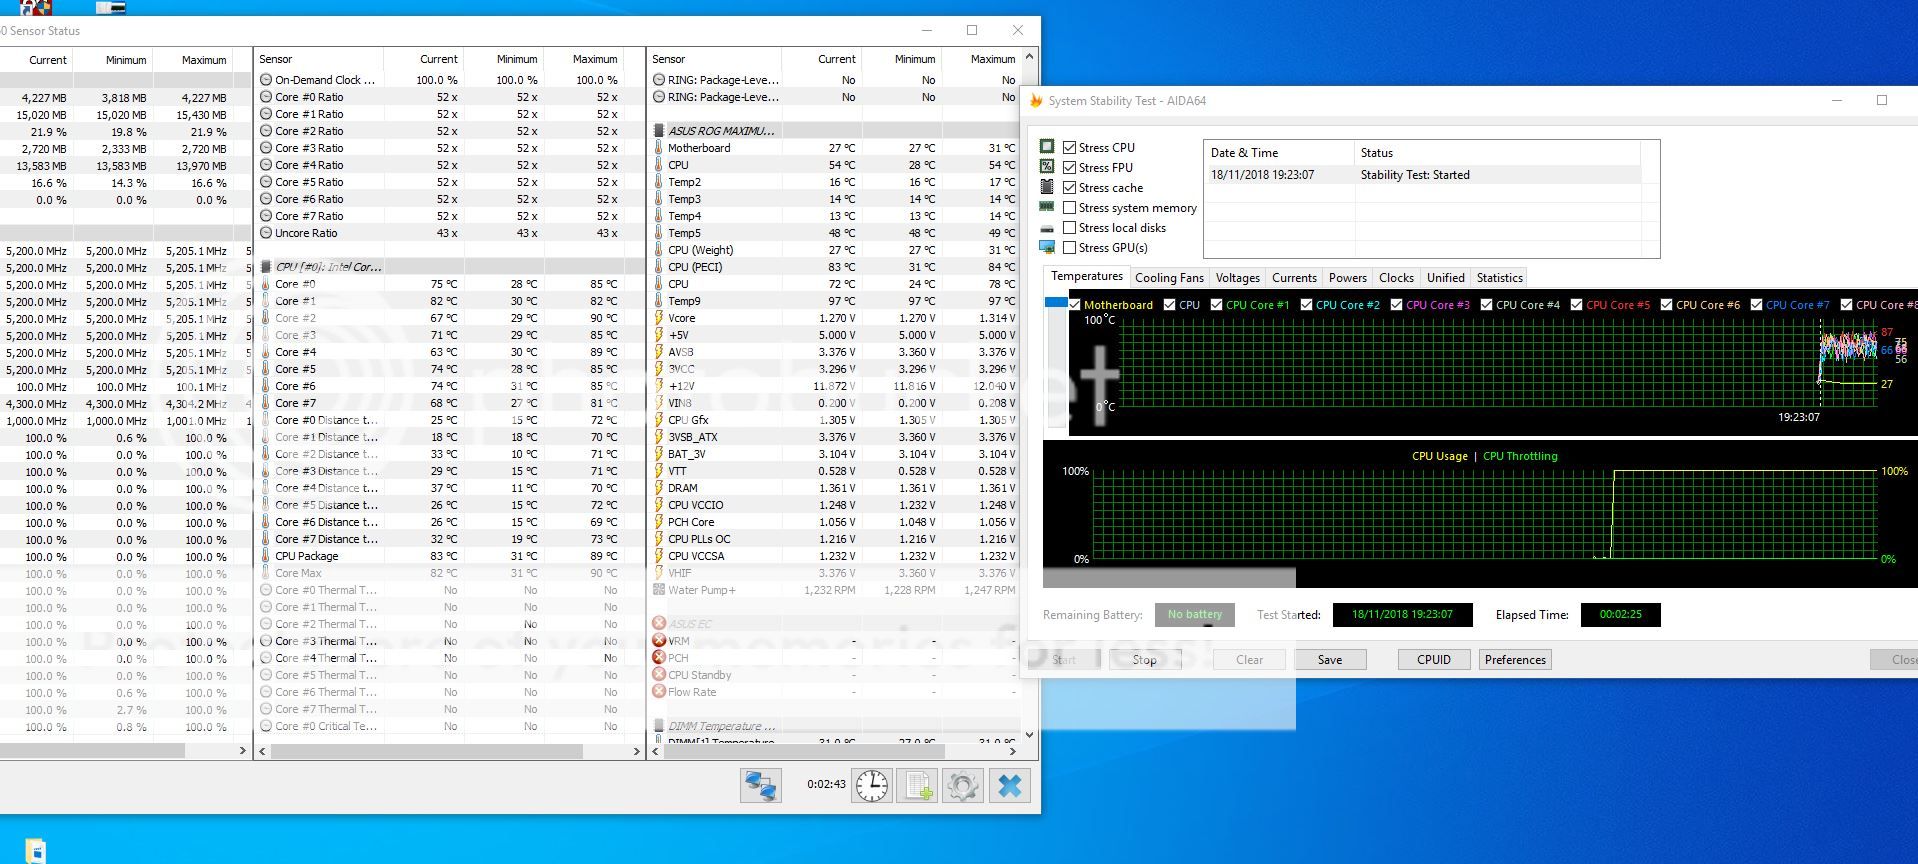Click the lightning bolt icon of DRAM row
Viewport: 1918px width, 864px height.
[x=659, y=488]
